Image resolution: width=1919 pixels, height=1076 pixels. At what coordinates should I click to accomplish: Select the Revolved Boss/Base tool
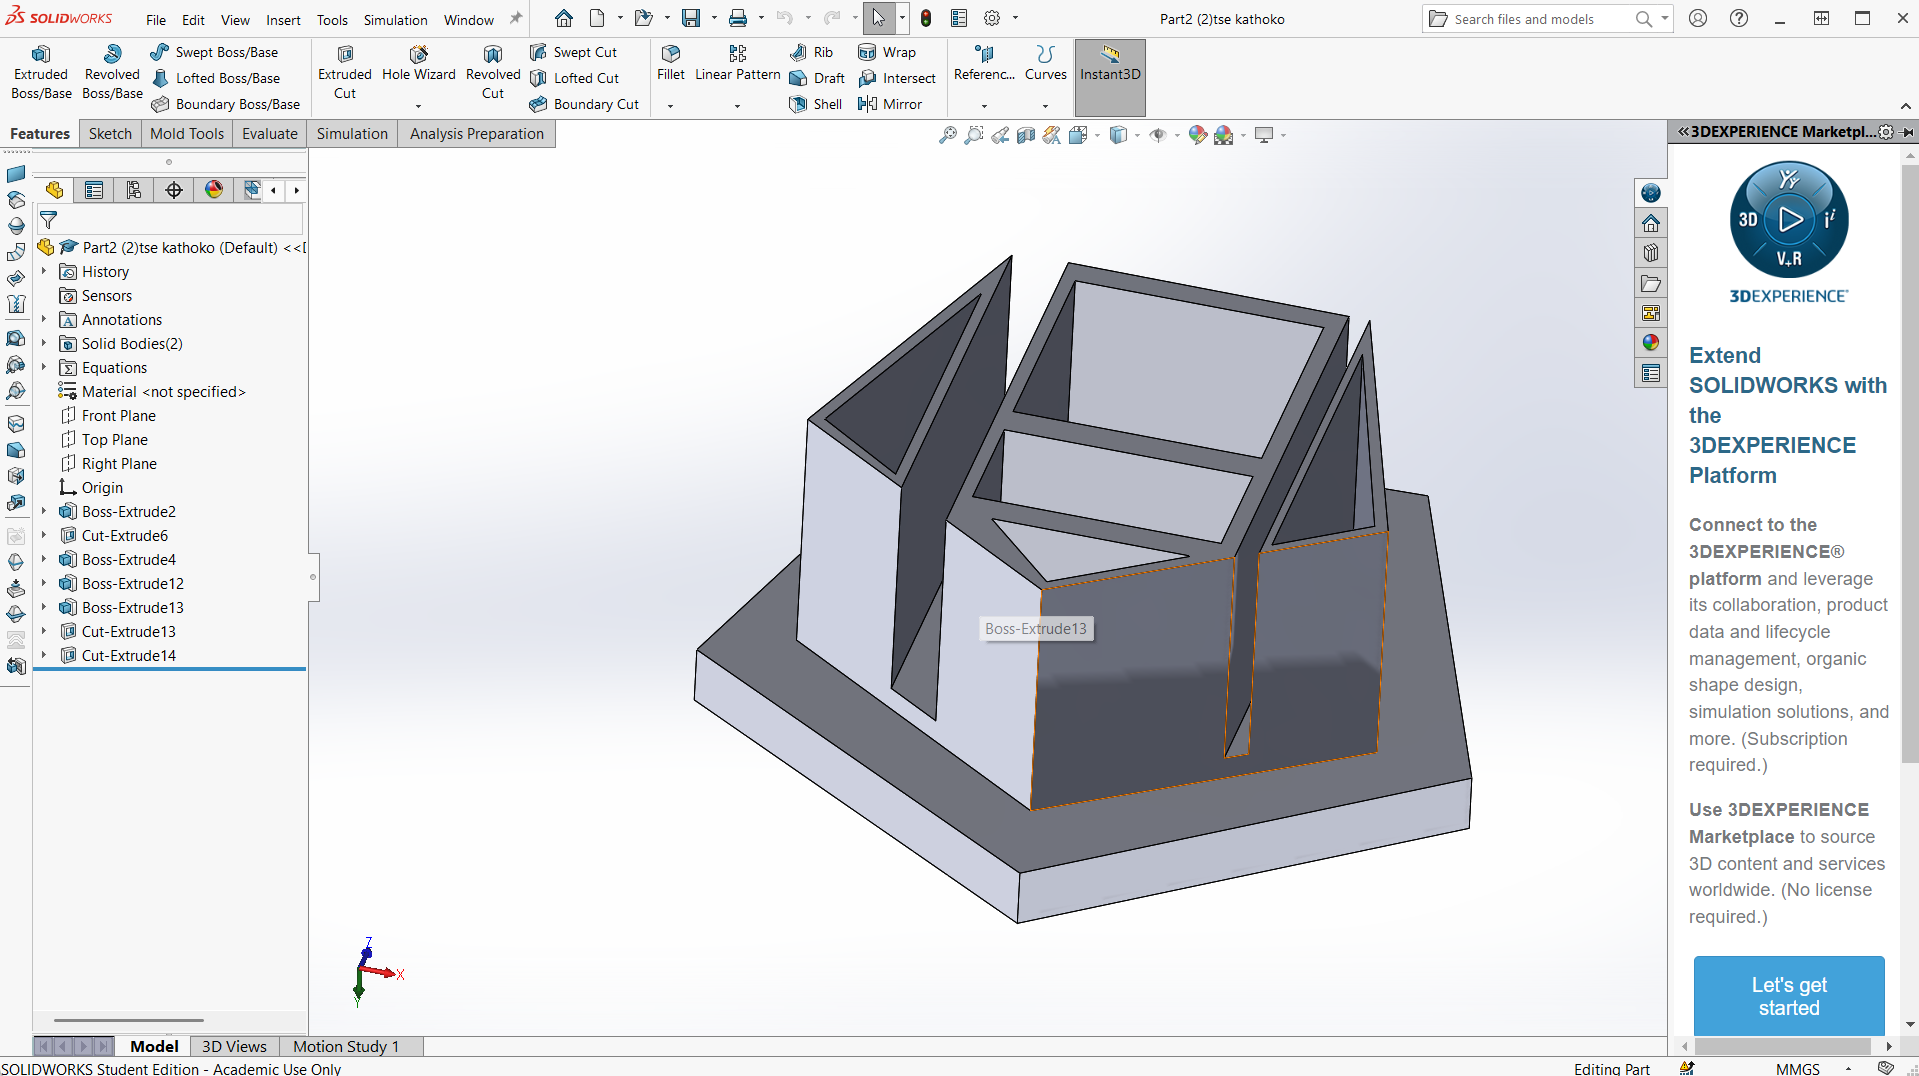(x=112, y=72)
